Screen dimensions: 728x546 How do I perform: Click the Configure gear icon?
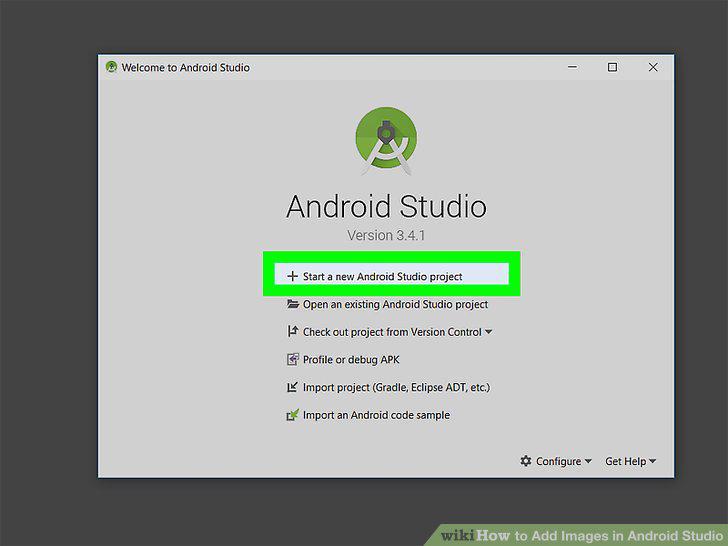(x=526, y=461)
